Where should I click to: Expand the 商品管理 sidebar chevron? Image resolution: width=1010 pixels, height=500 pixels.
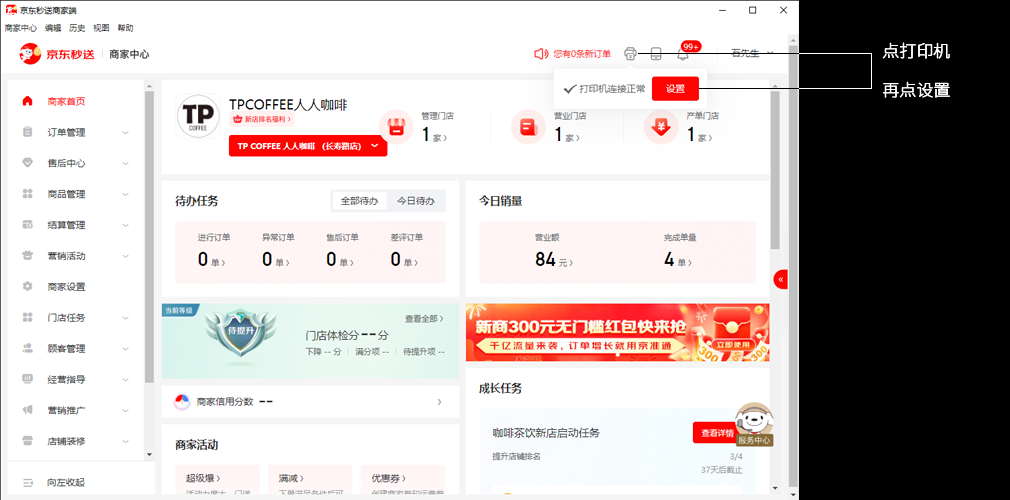point(126,195)
